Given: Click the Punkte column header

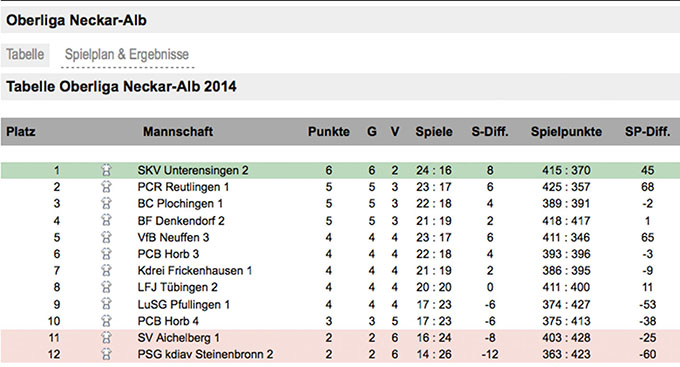Looking at the screenshot, I should (x=329, y=131).
